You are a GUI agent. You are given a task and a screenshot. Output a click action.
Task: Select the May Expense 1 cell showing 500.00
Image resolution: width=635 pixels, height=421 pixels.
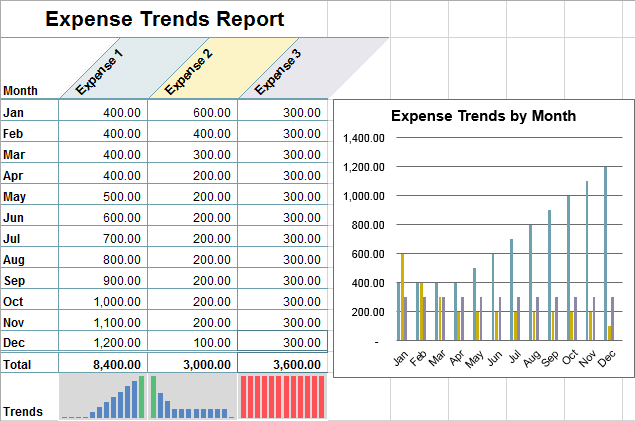pyautogui.click(x=103, y=196)
